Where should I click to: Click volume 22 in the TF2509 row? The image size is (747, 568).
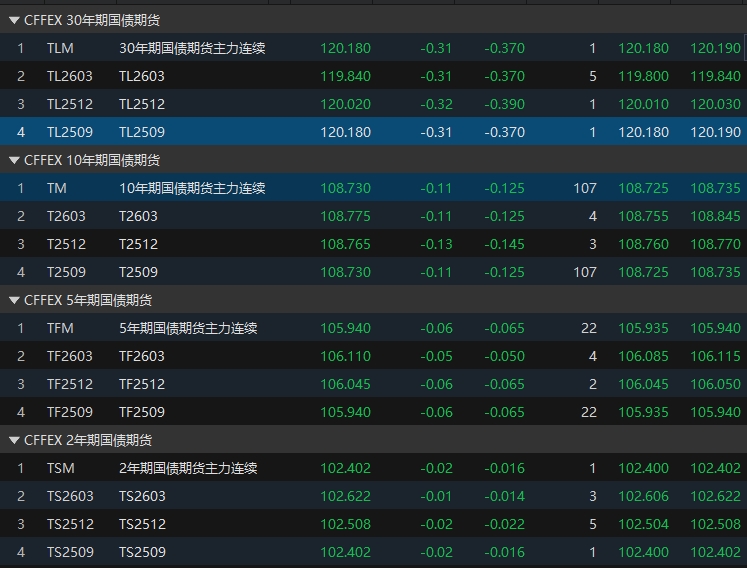tap(589, 412)
